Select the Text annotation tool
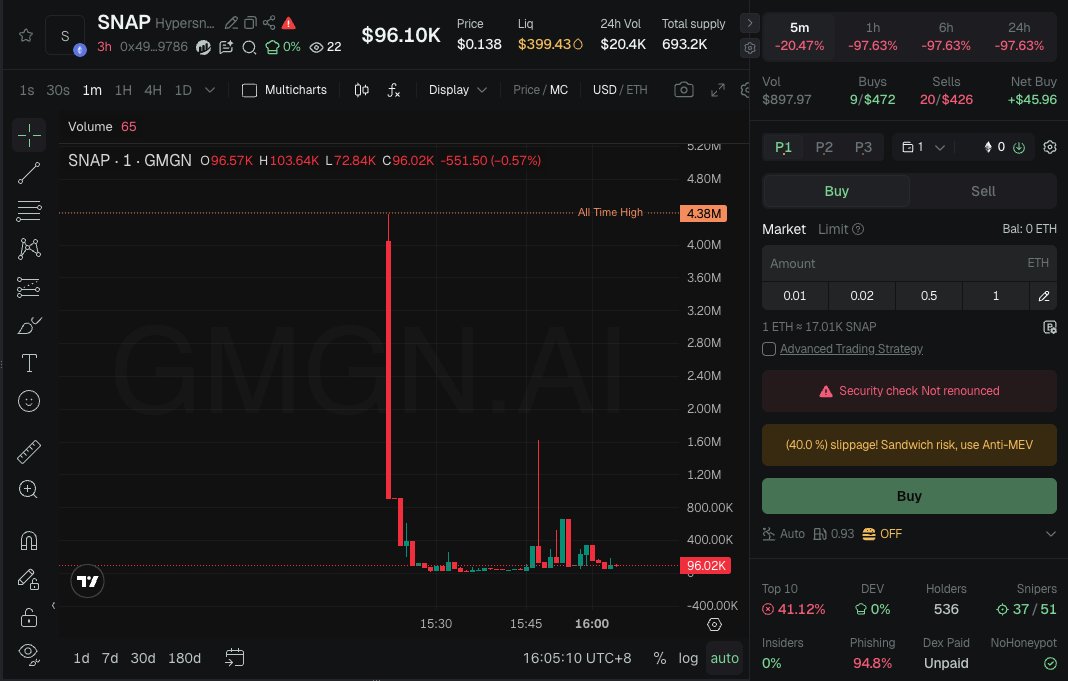 [29, 363]
